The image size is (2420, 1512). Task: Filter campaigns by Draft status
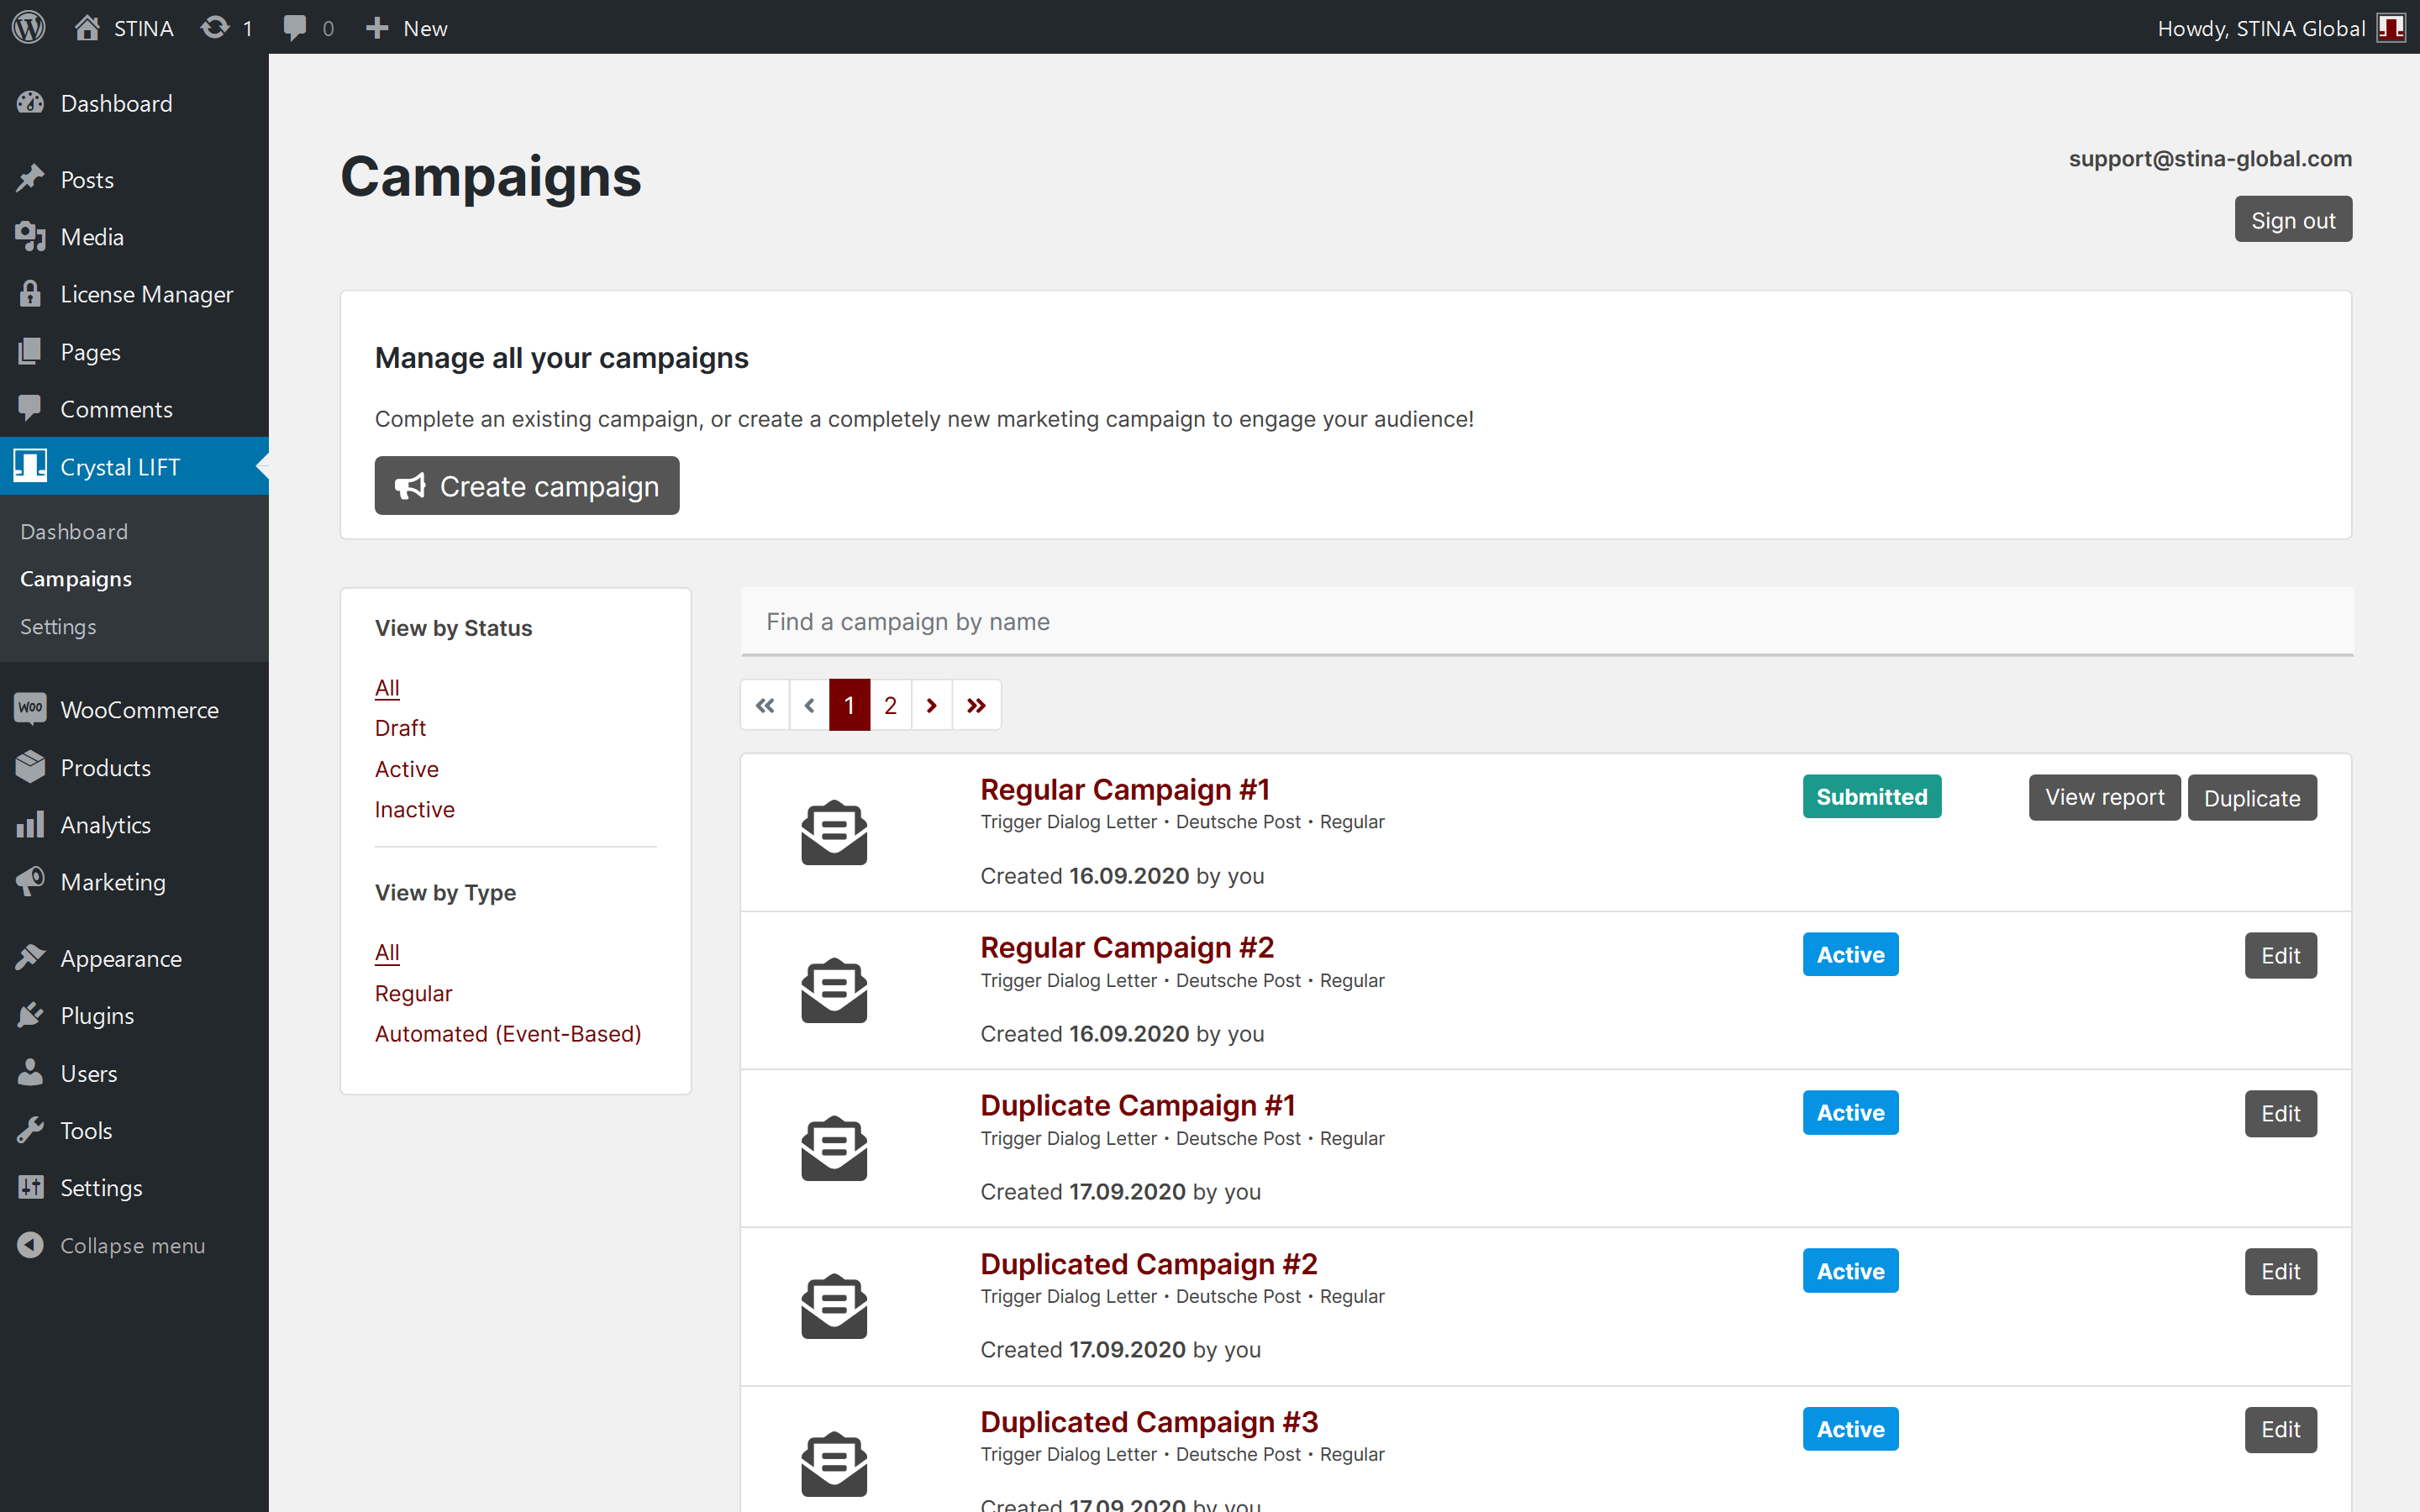(x=400, y=728)
